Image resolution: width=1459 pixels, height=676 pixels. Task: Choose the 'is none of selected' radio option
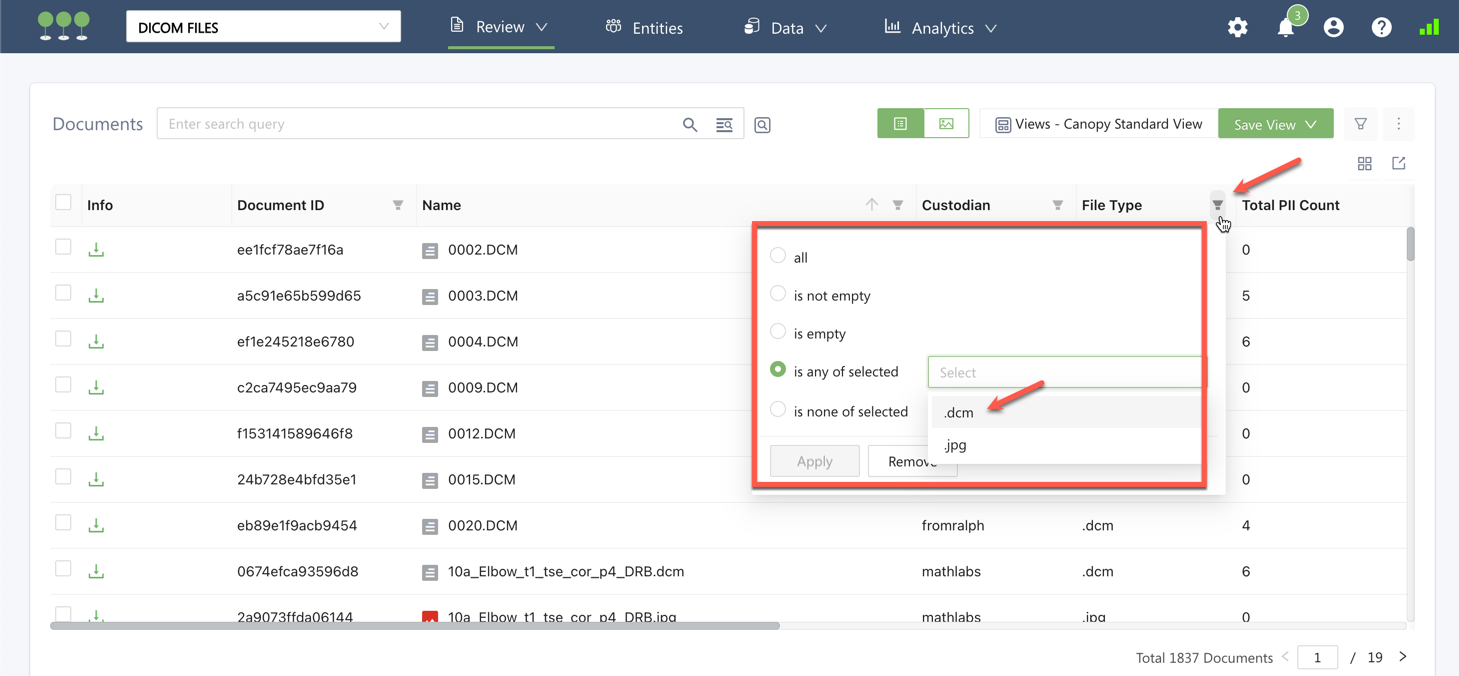pos(778,410)
